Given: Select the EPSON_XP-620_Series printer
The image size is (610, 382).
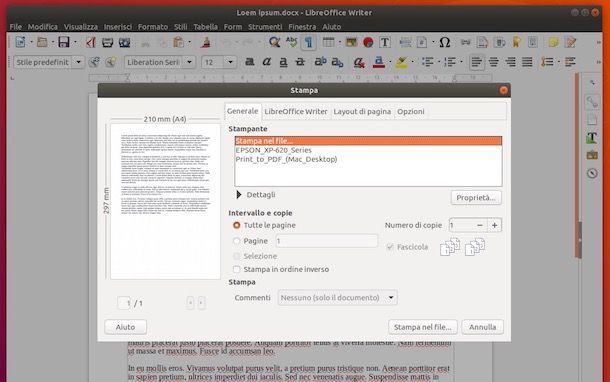Looking at the screenshot, I should pyautogui.click(x=368, y=150).
